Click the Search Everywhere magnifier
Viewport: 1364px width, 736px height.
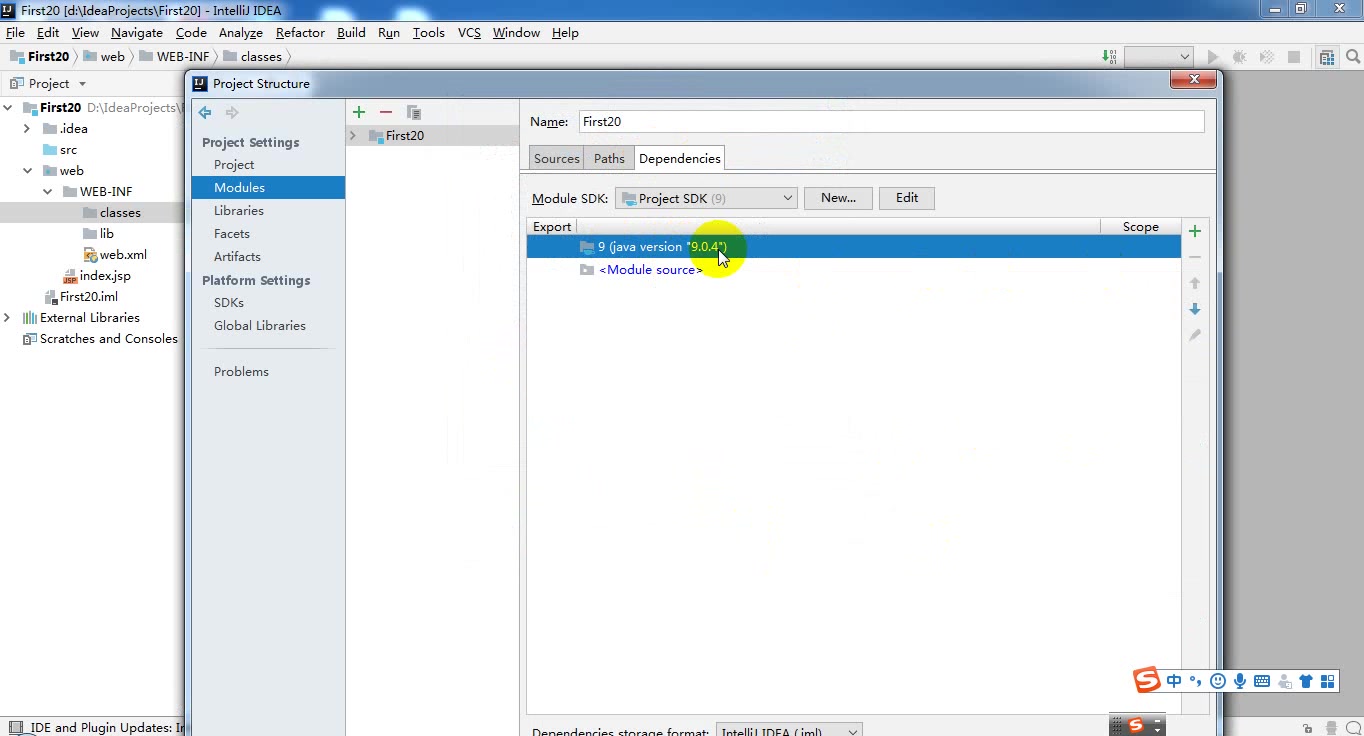[x=1353, y=57]
